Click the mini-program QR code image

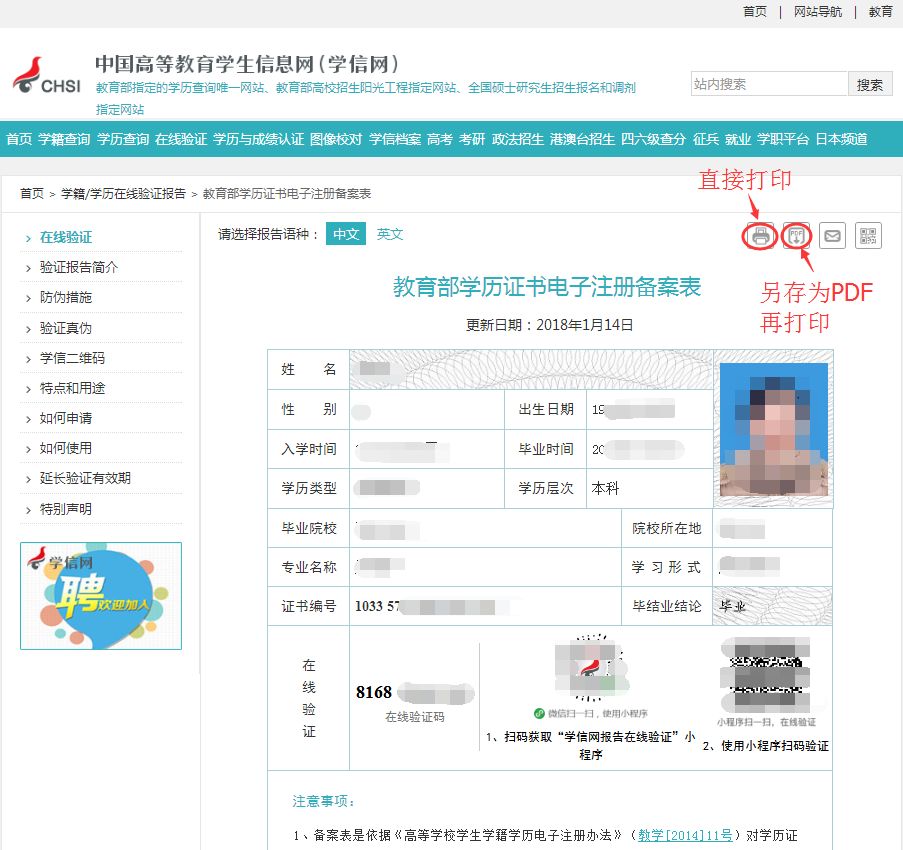tap(590, 669)
